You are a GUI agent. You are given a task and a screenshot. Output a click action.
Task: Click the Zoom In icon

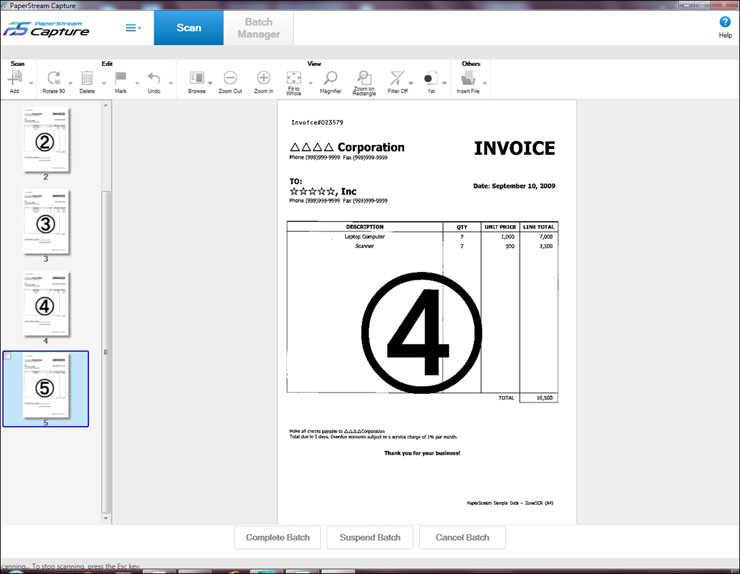264,79
